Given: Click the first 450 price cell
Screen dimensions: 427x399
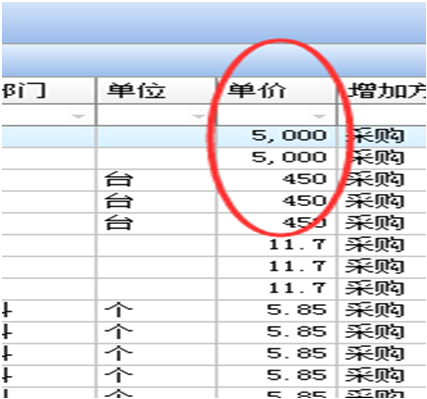Looking at the screenshot, I should pyautogui.click(x=277, y=179).
